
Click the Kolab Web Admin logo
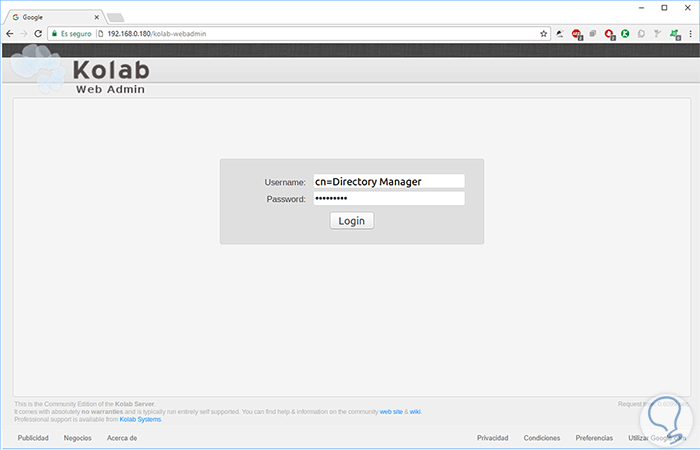(x=80, y=71)
